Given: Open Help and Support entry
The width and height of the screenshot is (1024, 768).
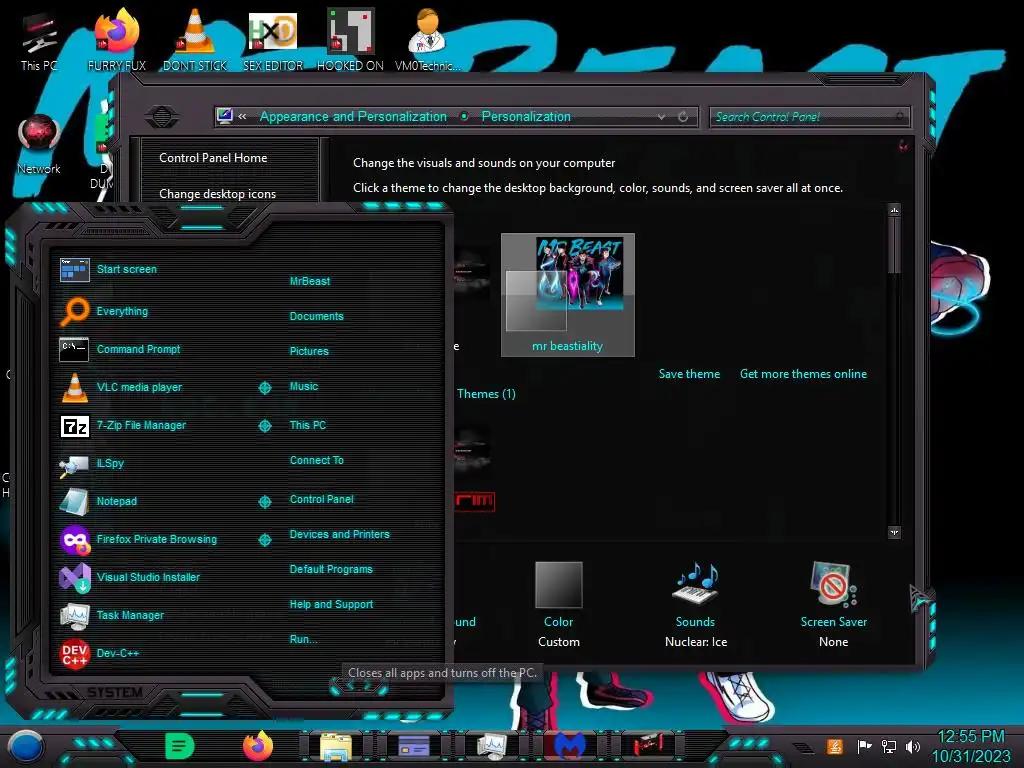Looking at the screenshot, I should click(331, 604).
